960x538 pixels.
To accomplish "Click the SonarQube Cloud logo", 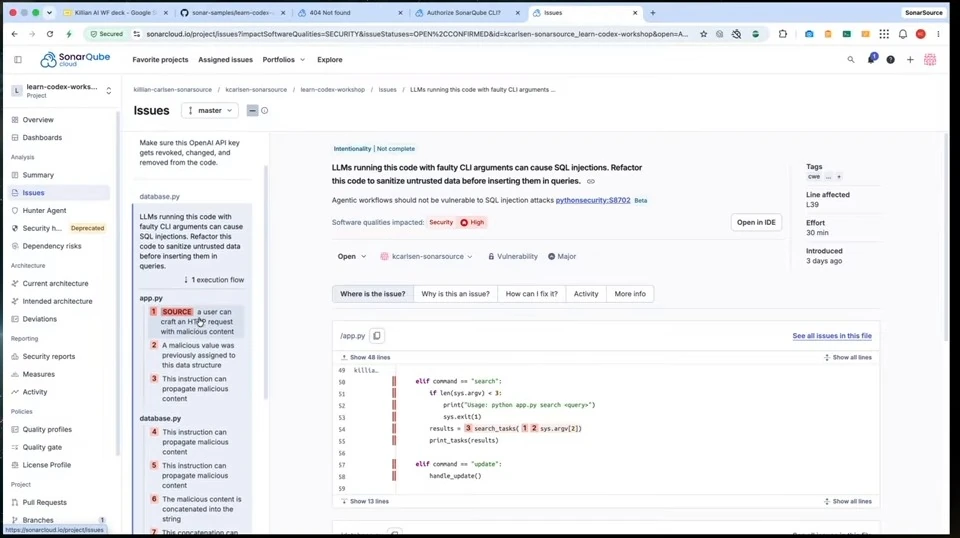I will [x=75, y=59].
